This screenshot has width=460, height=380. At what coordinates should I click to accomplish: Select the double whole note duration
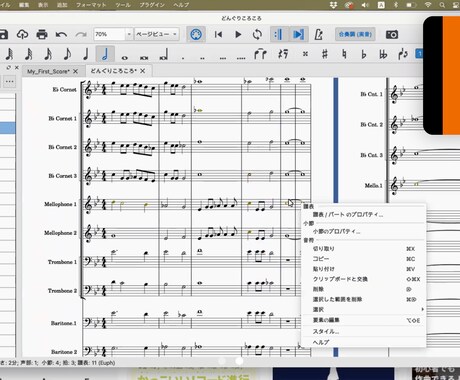[x=144, y=58]
